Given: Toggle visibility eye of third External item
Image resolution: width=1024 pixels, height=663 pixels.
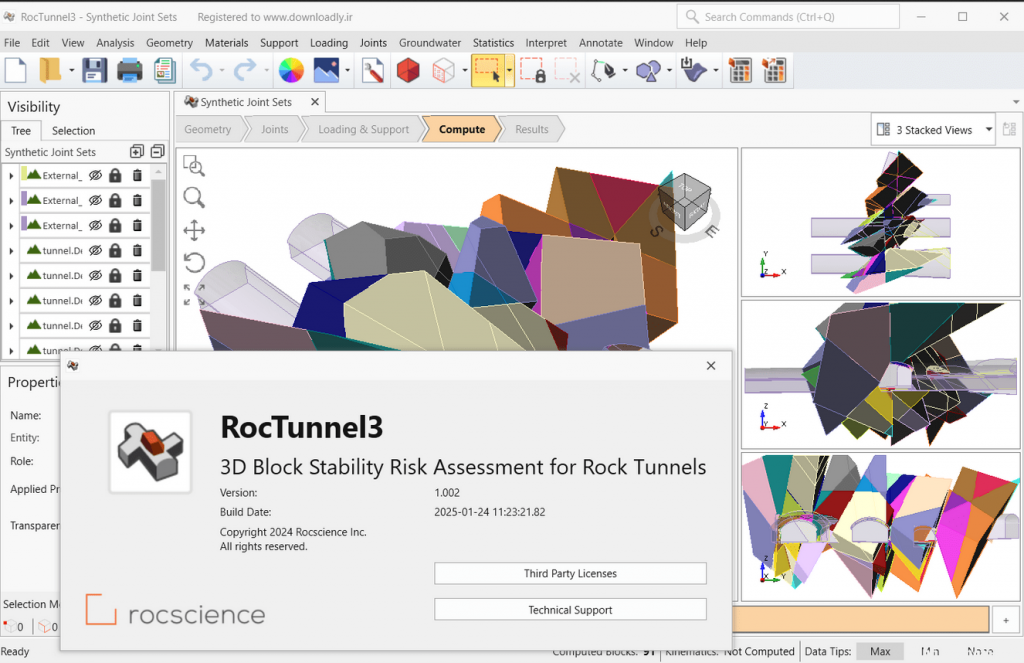Looking at the screenshot, I should click(x=95, y=225).
